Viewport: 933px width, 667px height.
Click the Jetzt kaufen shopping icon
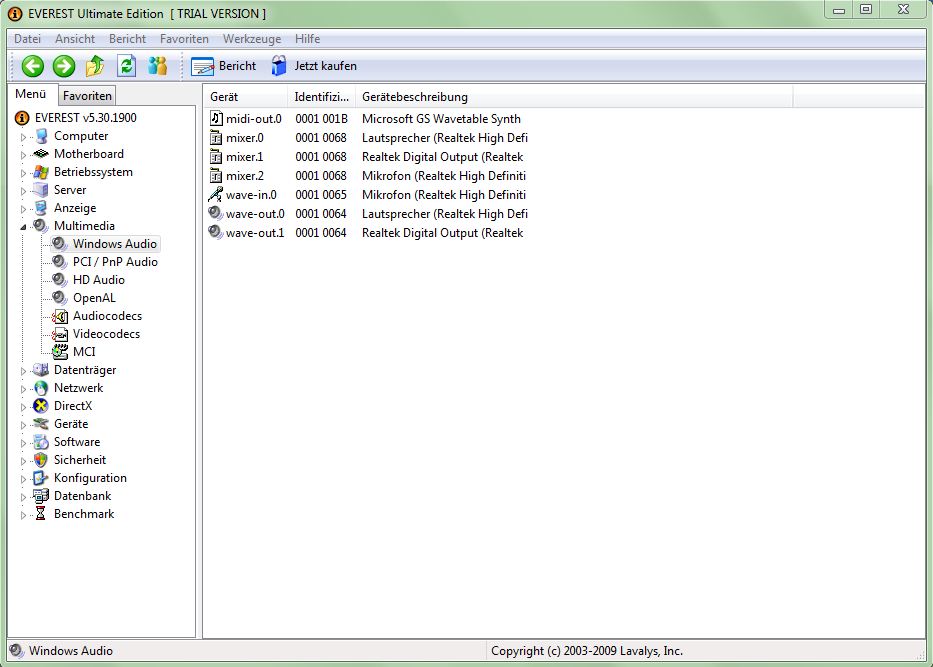coord(279,66)
